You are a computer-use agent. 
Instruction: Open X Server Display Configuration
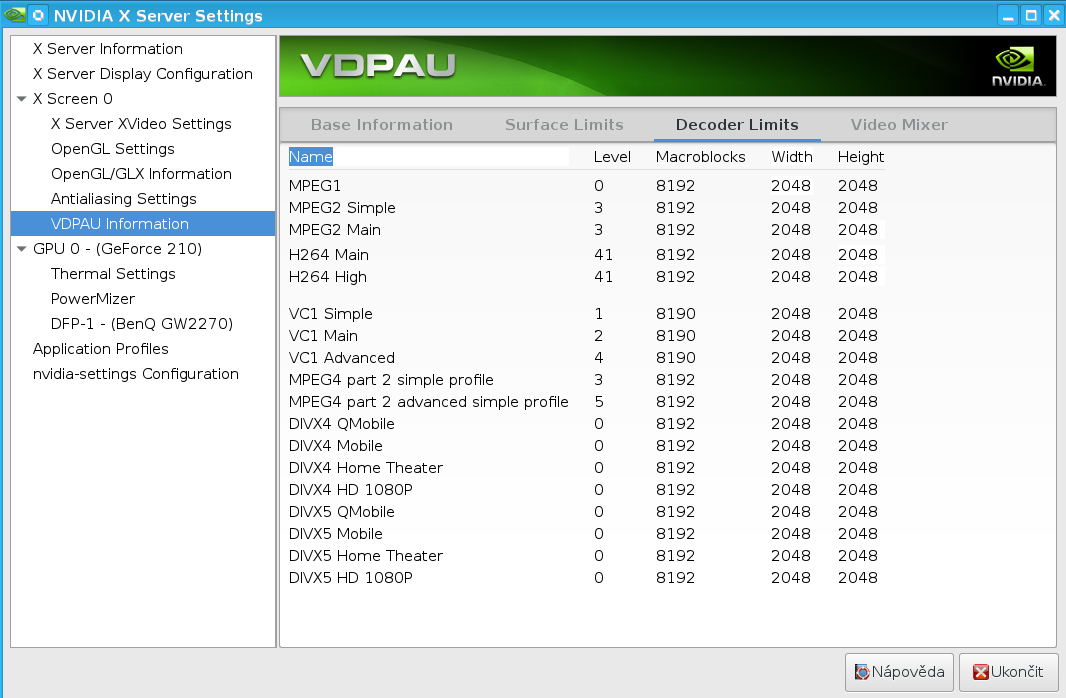pyautogui.click(x=143, y=74)
